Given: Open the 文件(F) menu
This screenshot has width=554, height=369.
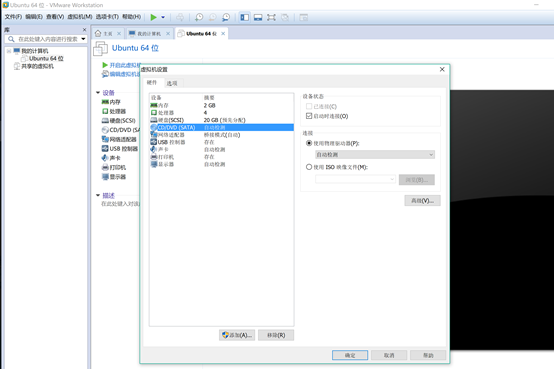Looking at the screenshot, I should coord(13,17).
